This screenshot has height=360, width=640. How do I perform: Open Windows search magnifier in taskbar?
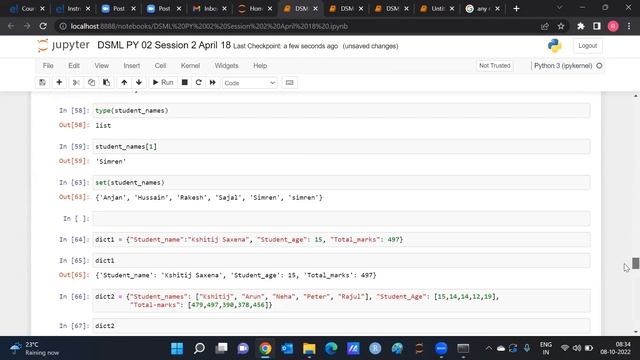199,348
